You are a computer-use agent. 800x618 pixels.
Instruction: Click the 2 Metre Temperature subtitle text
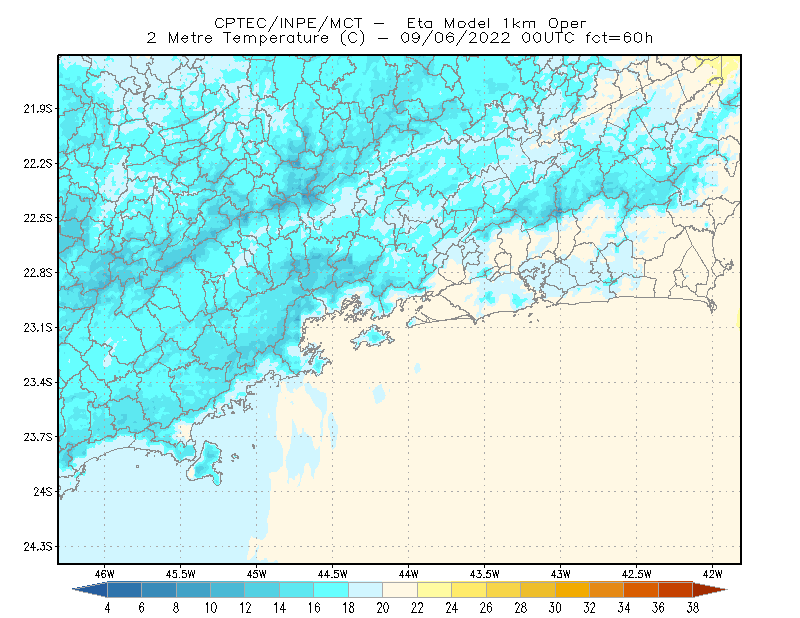click(x=238, y=38)
